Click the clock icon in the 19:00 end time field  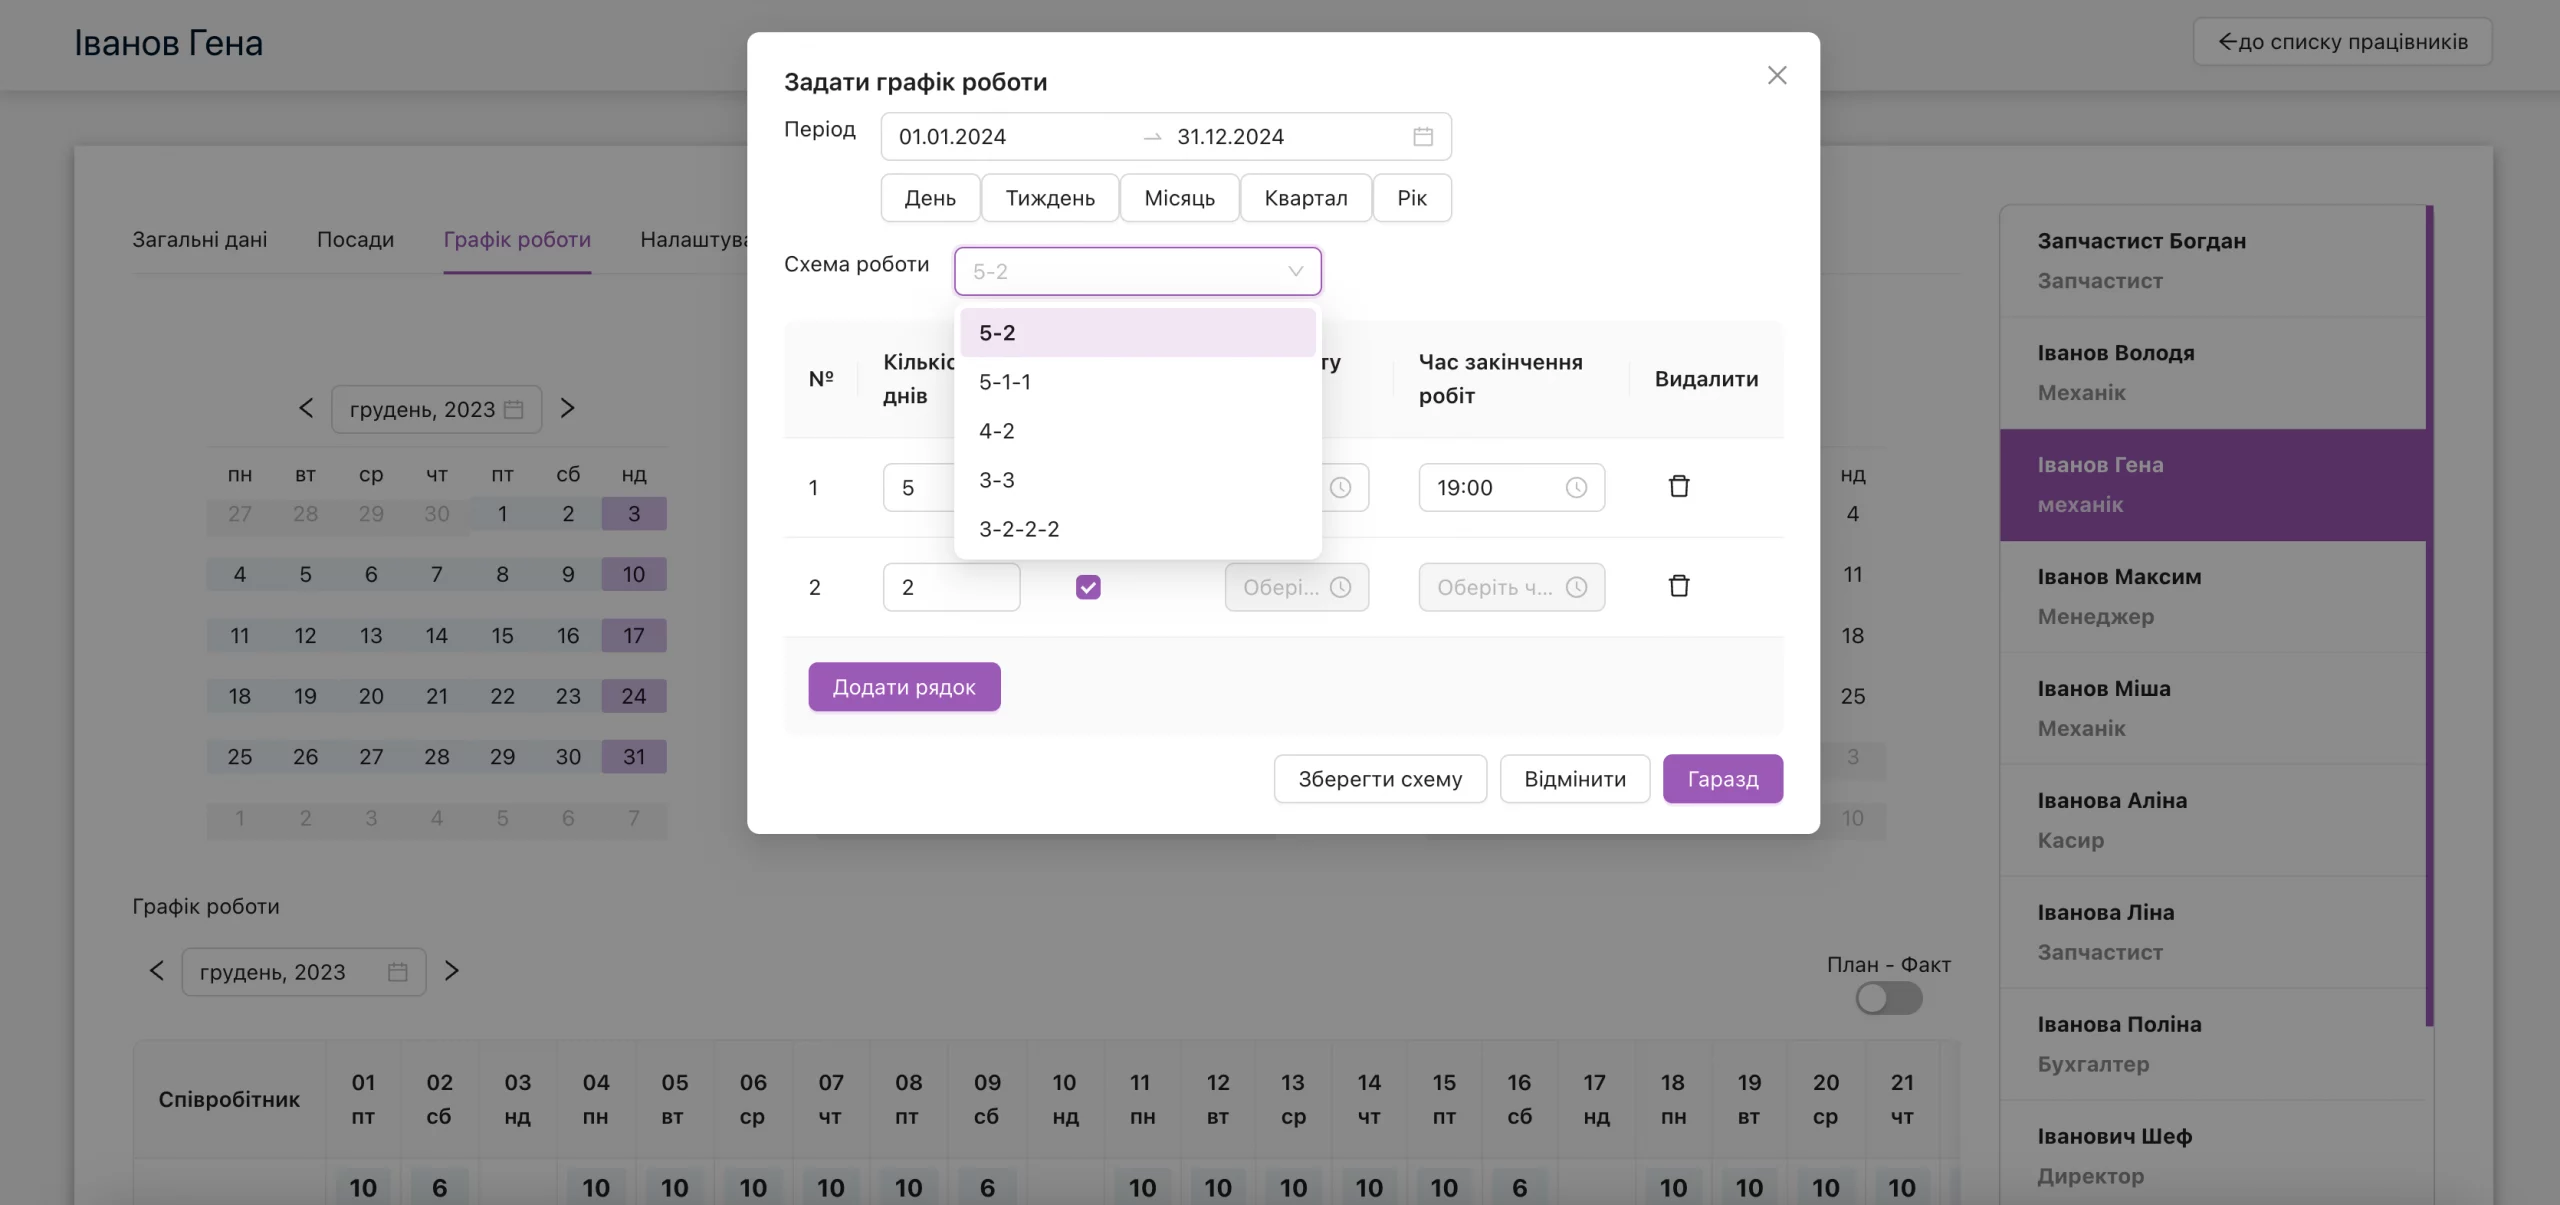click(1576, 487)
